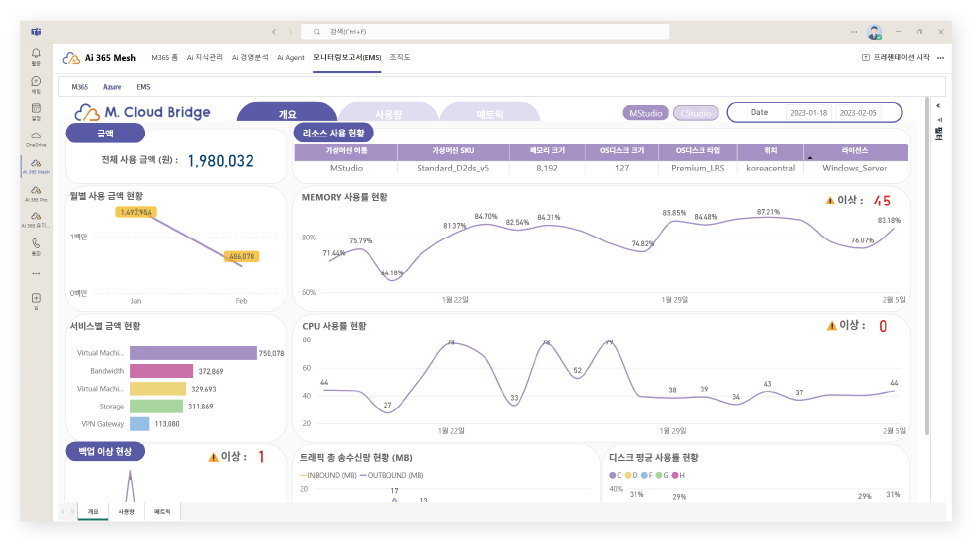Open the Ai 경영분석 tab

[250, 58]
